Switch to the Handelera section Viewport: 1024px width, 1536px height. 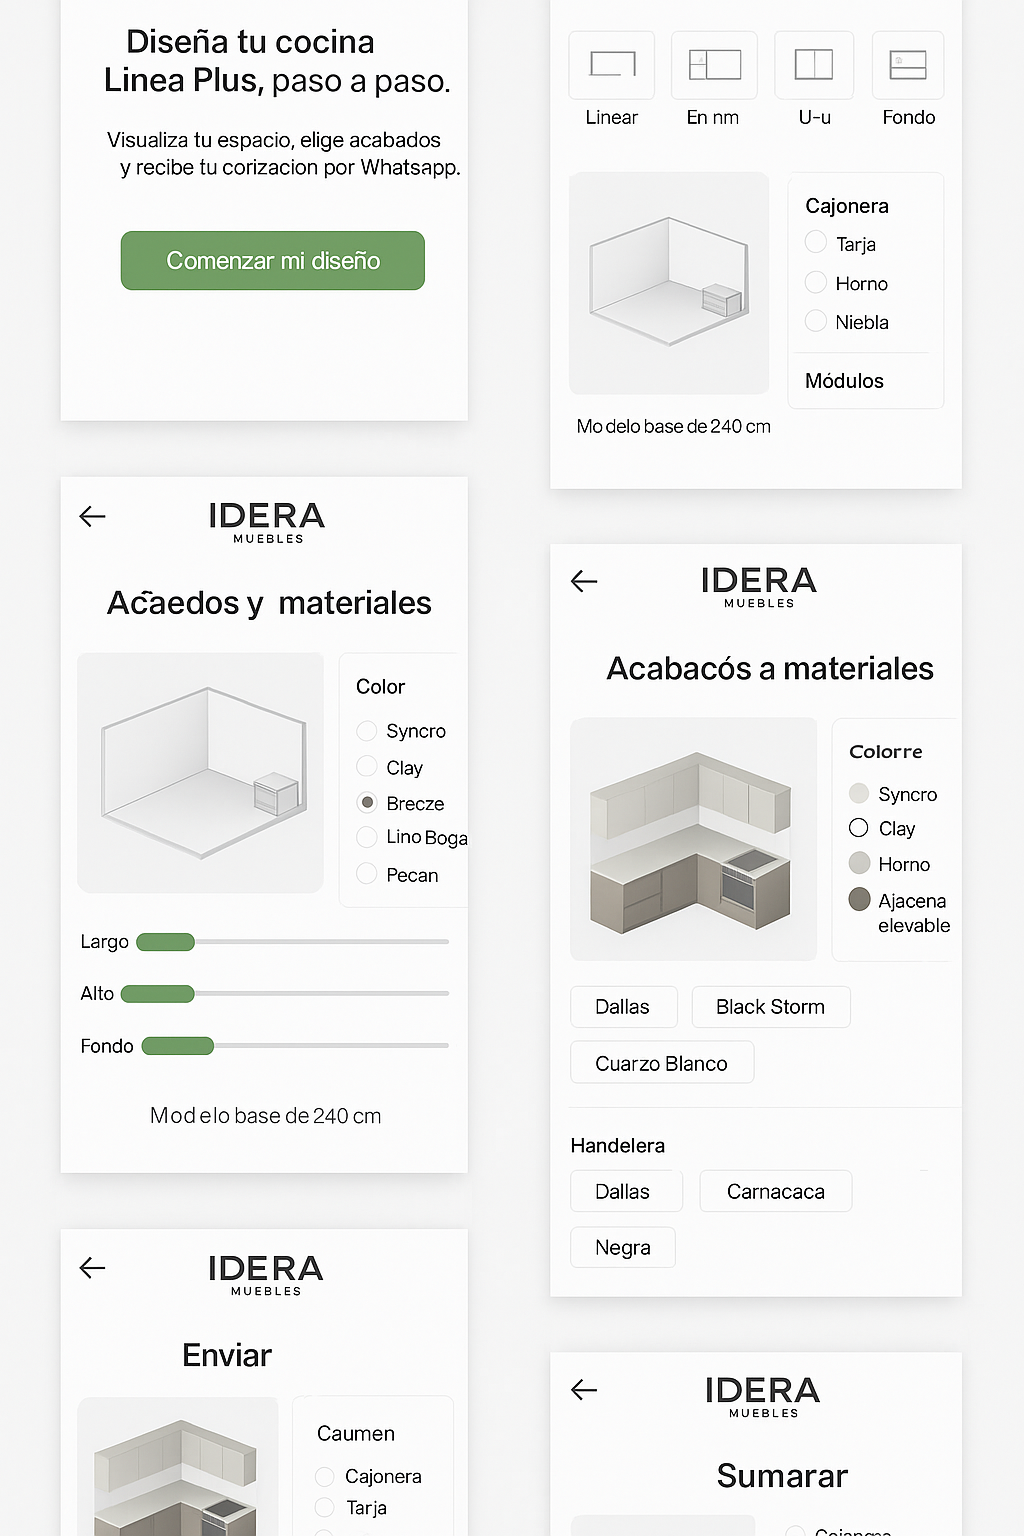(617, 1145)
